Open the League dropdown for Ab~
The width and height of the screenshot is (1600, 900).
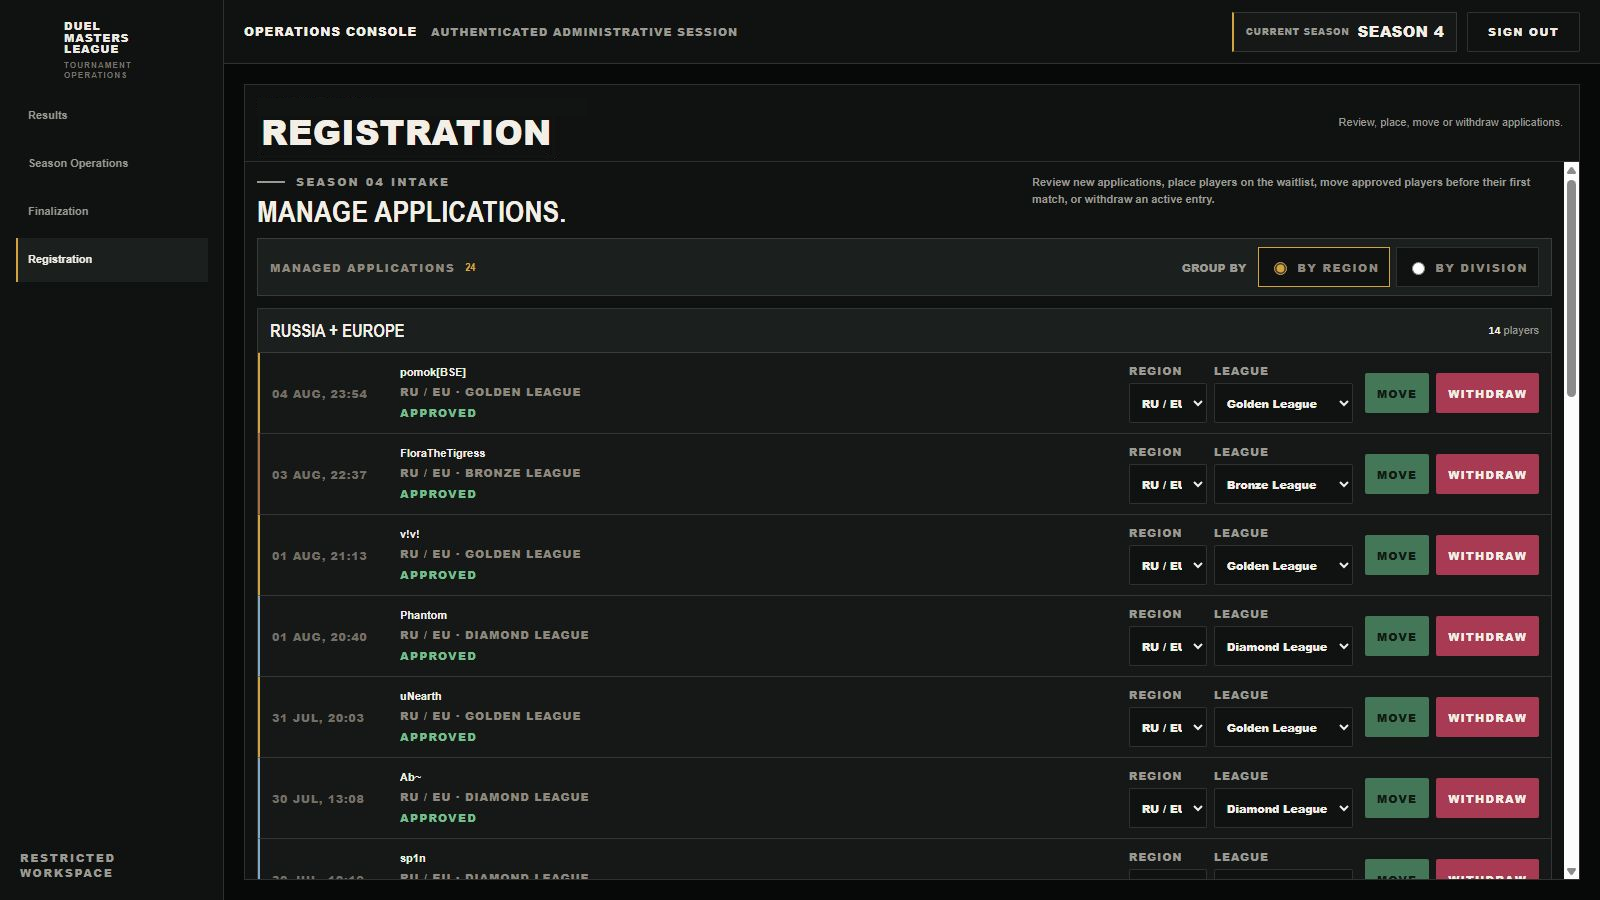(x=1283, y=809)
